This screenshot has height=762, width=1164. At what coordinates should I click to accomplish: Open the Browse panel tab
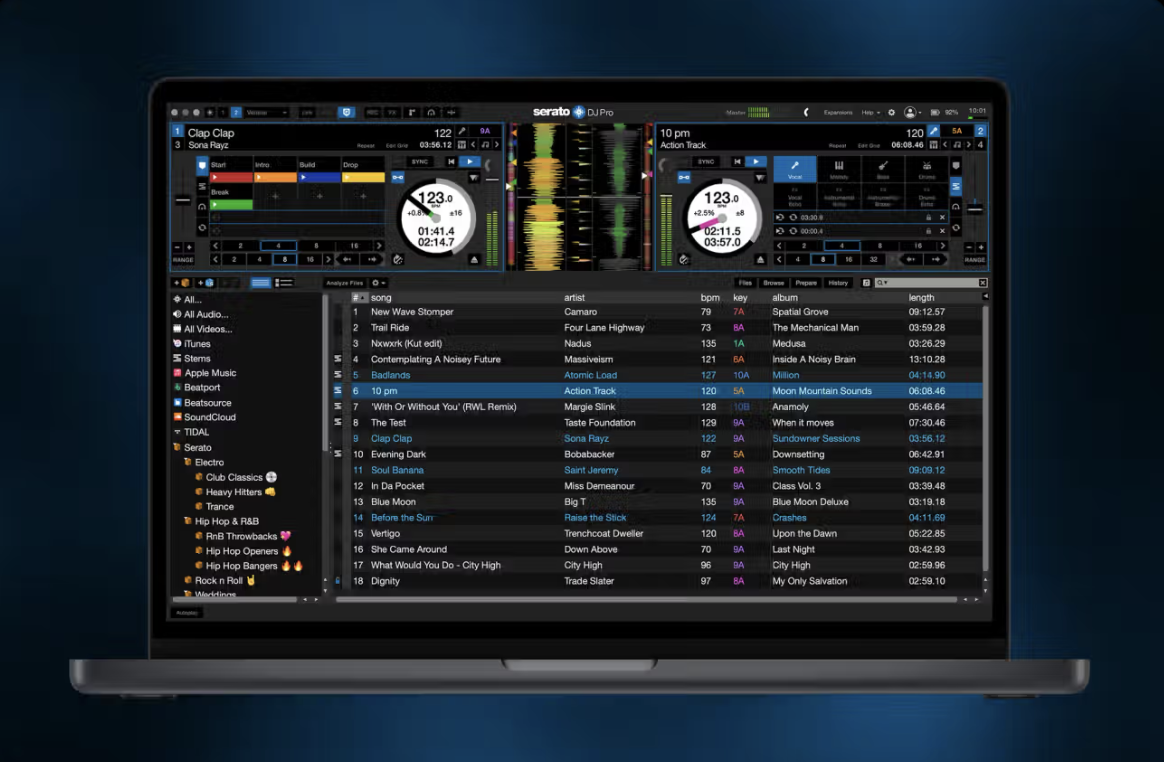[774, 283]
